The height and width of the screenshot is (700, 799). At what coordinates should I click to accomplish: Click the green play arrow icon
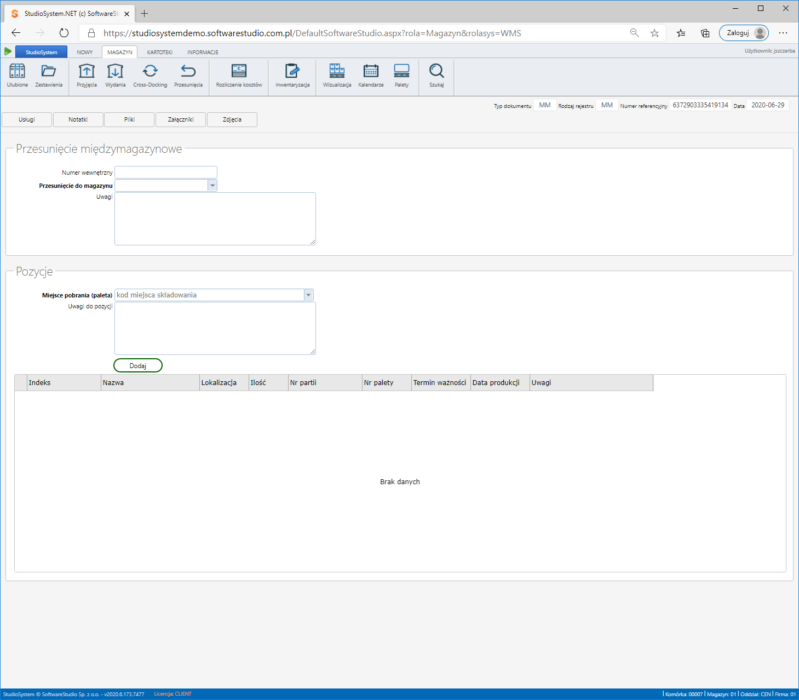[8, 51]
